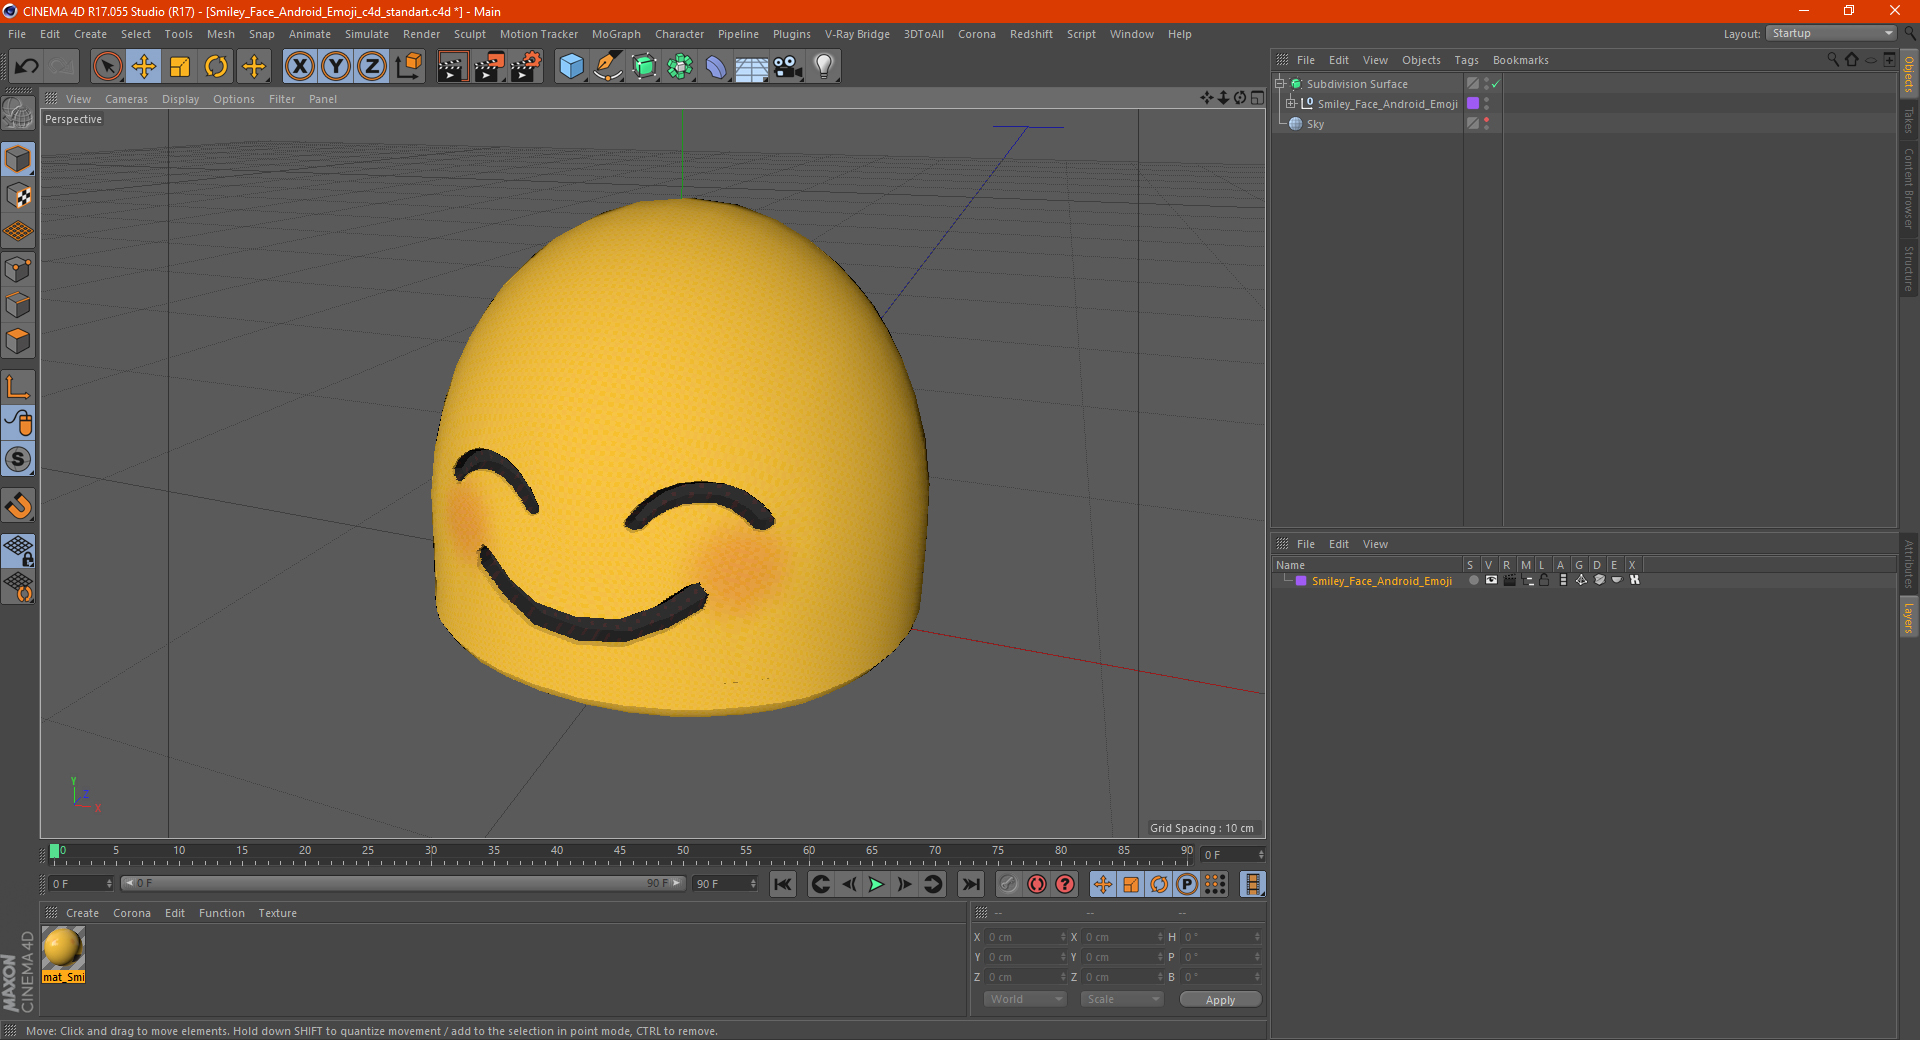This screenshot has width=1920, height=1040.
Task: Switch to the Takes side tab
Action: tap(1908, 120)
